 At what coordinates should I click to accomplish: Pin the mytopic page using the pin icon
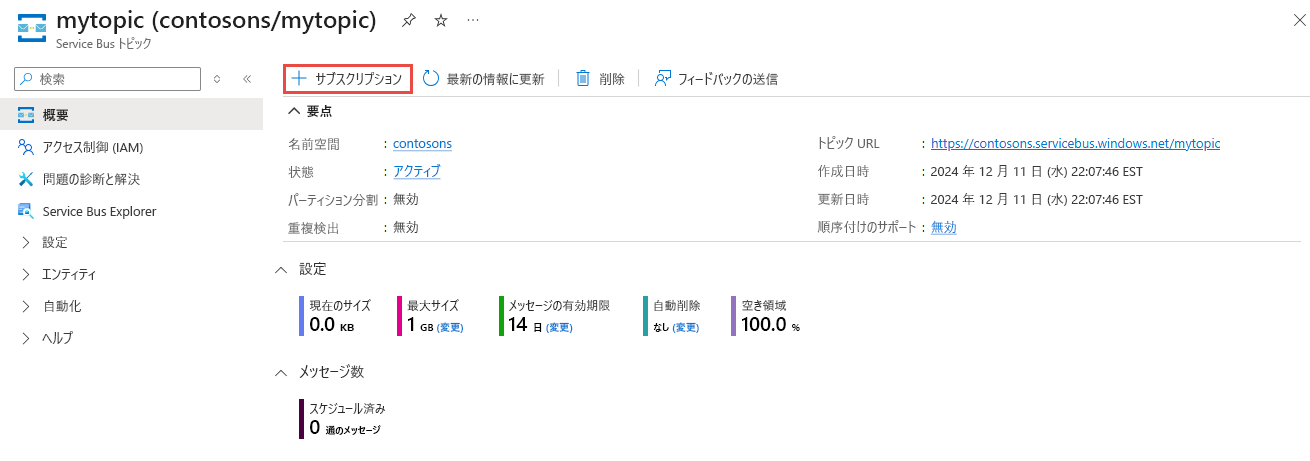(x=408, y=20)
